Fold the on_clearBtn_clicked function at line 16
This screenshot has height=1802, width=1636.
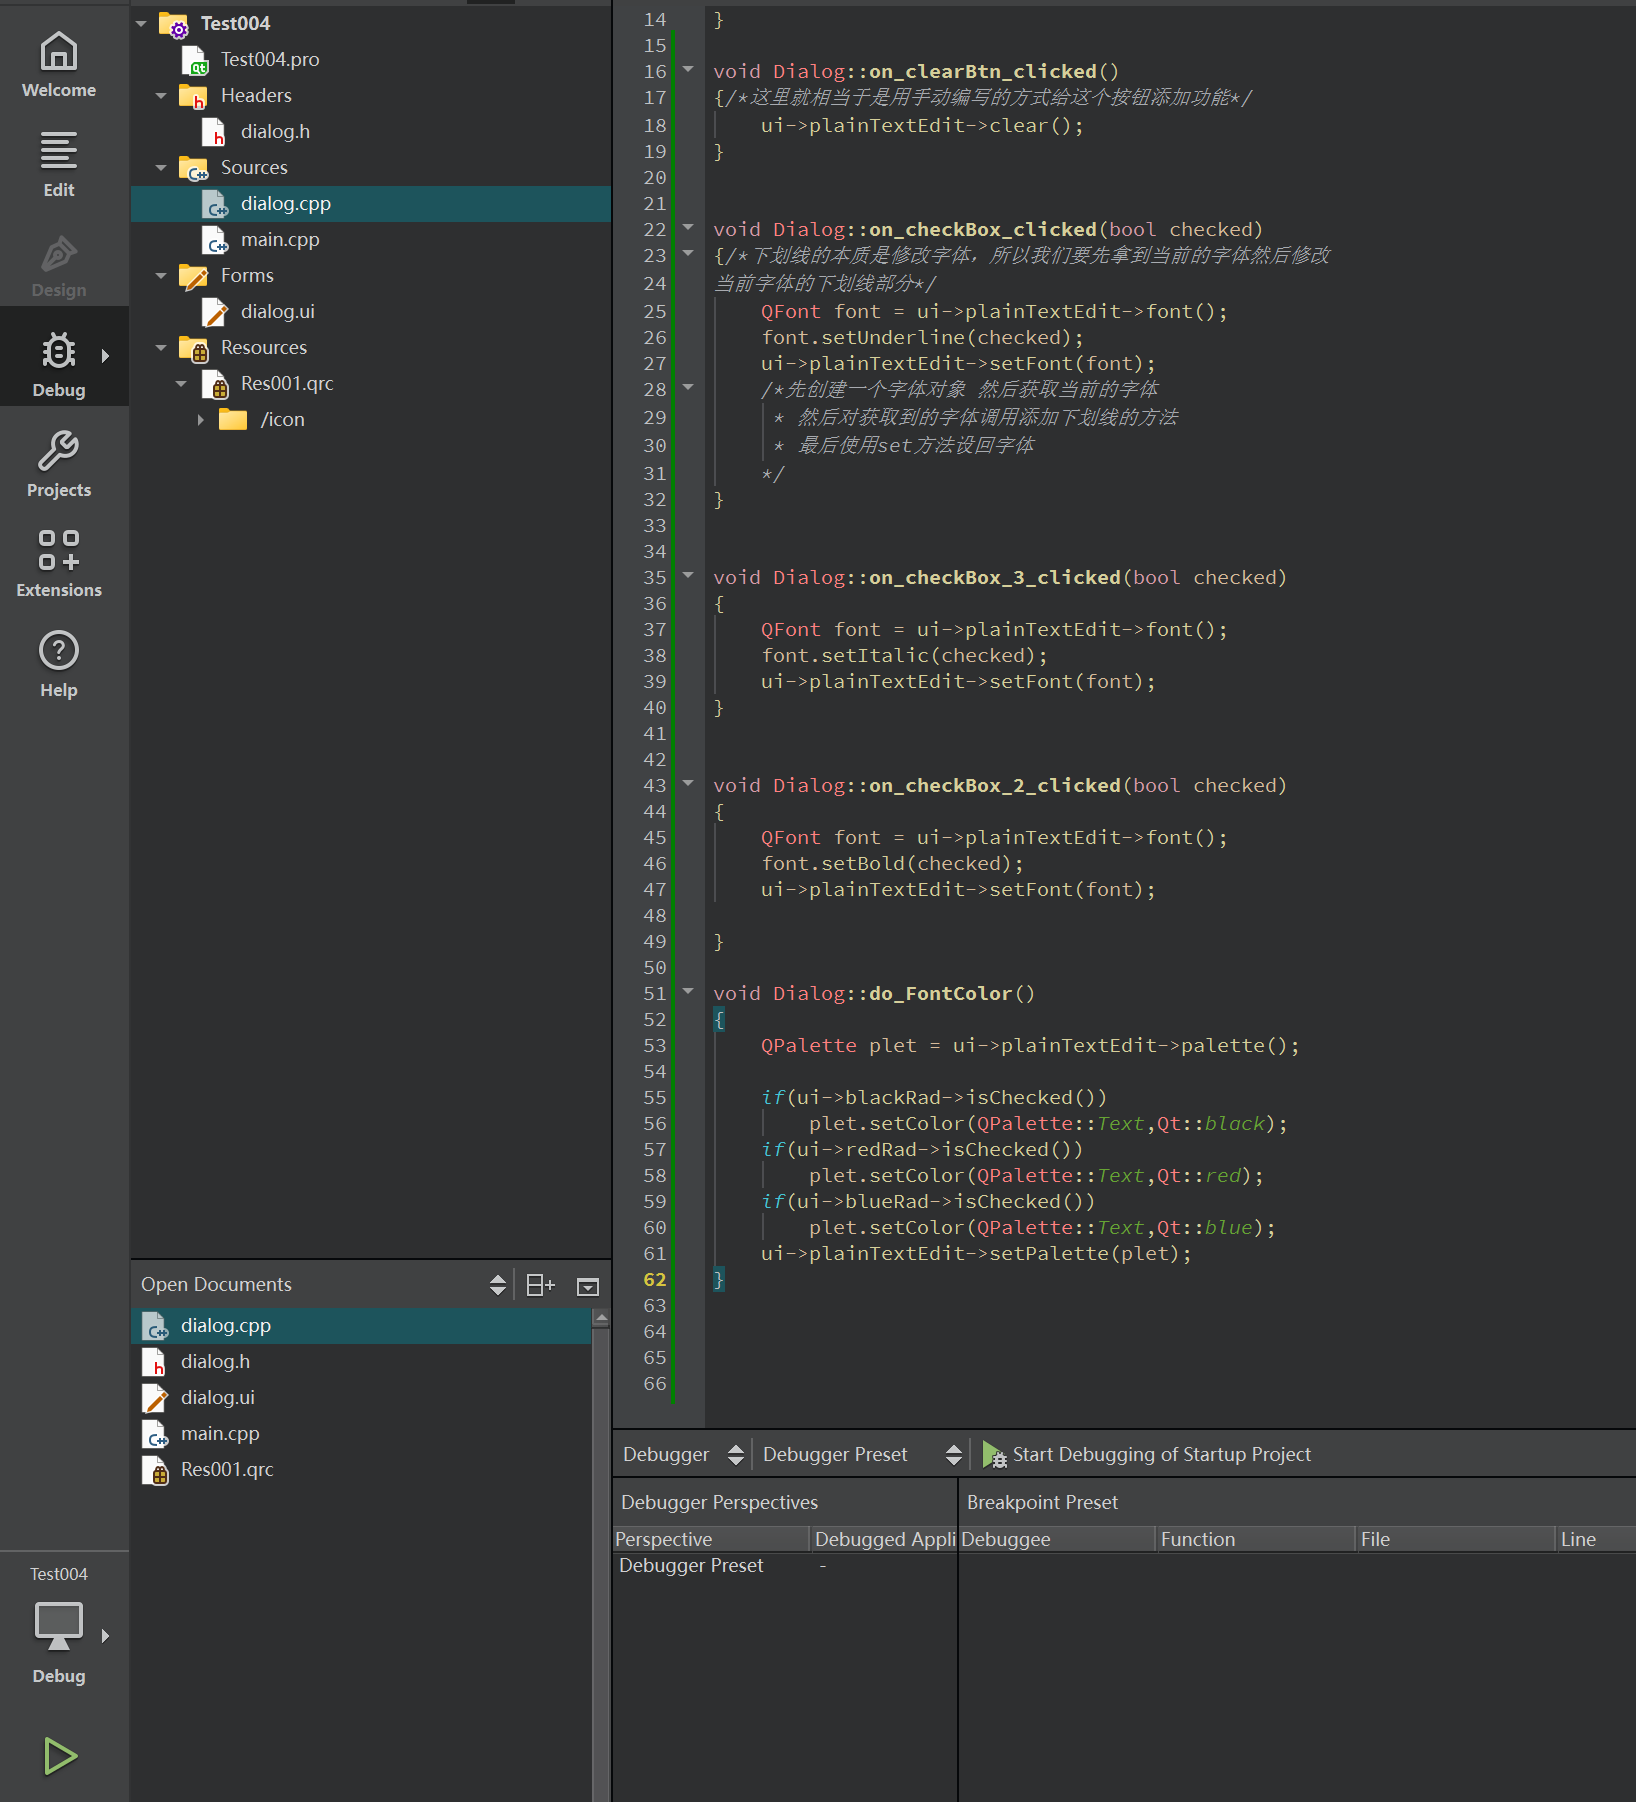click(688, 70)
